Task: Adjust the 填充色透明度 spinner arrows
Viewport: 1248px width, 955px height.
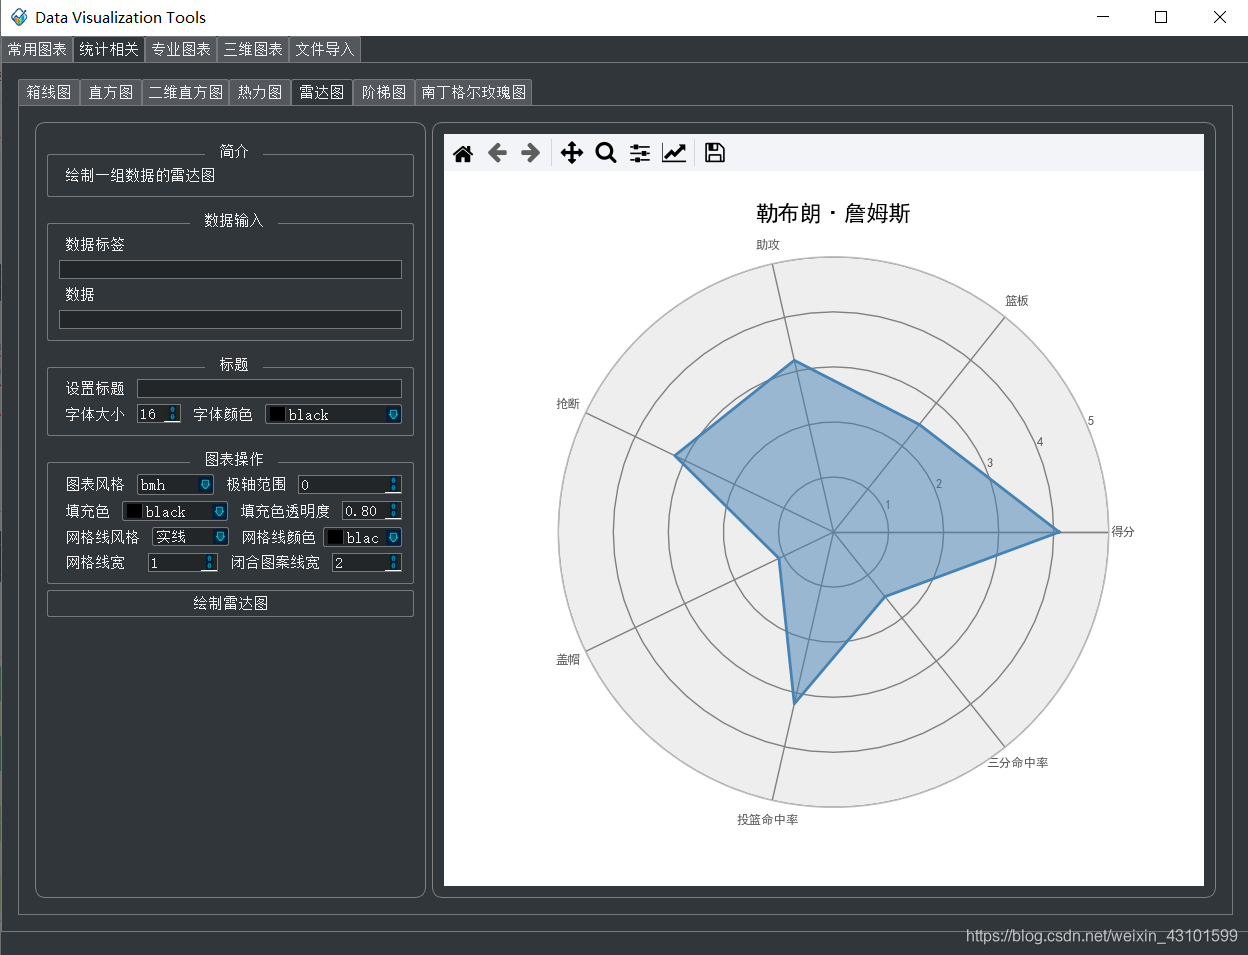Action: coord(393,511)
